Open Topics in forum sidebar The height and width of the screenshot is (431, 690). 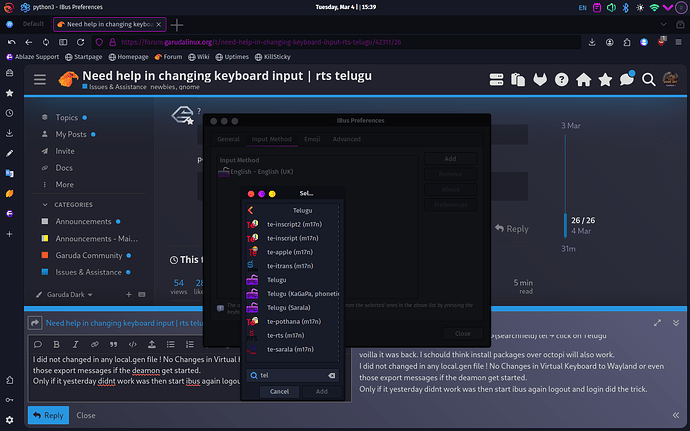click(x=66, y=118)
